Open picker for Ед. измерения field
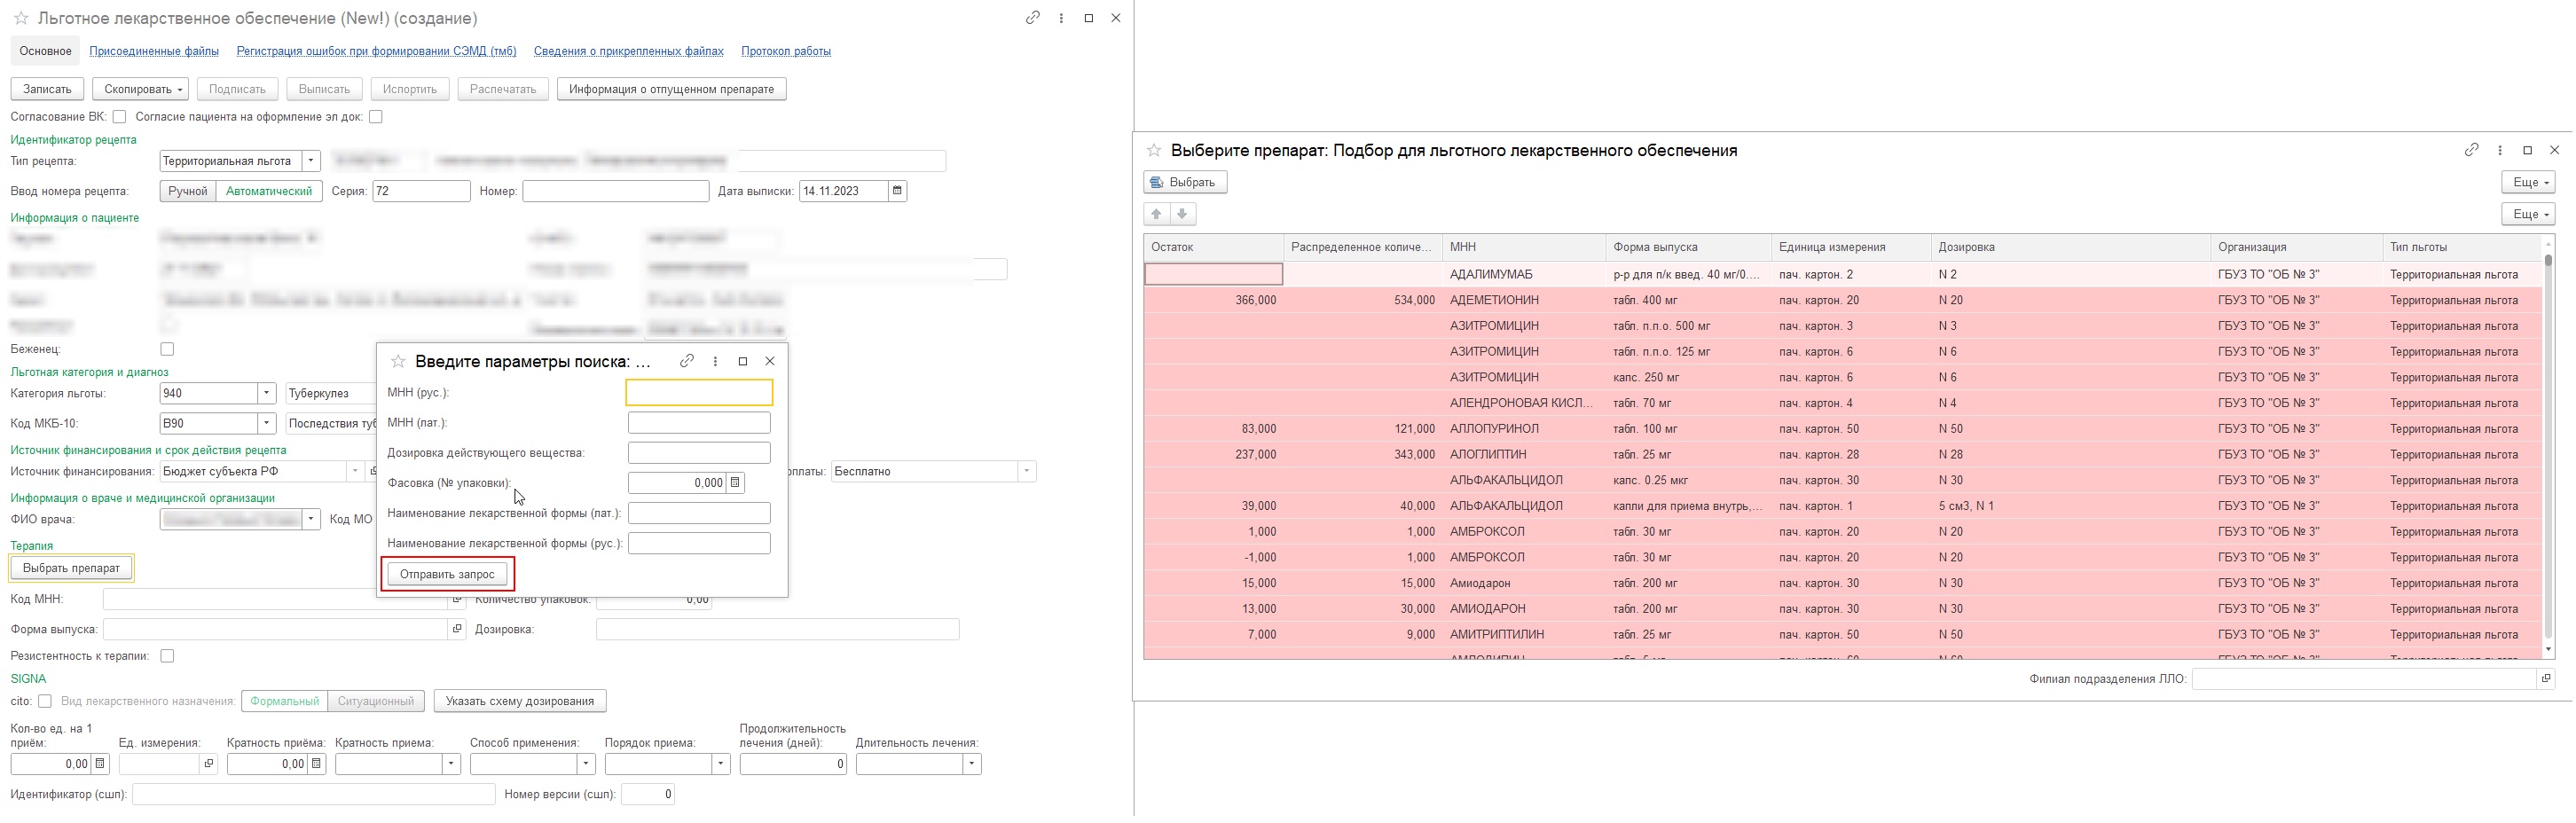 tap(209, 764)
